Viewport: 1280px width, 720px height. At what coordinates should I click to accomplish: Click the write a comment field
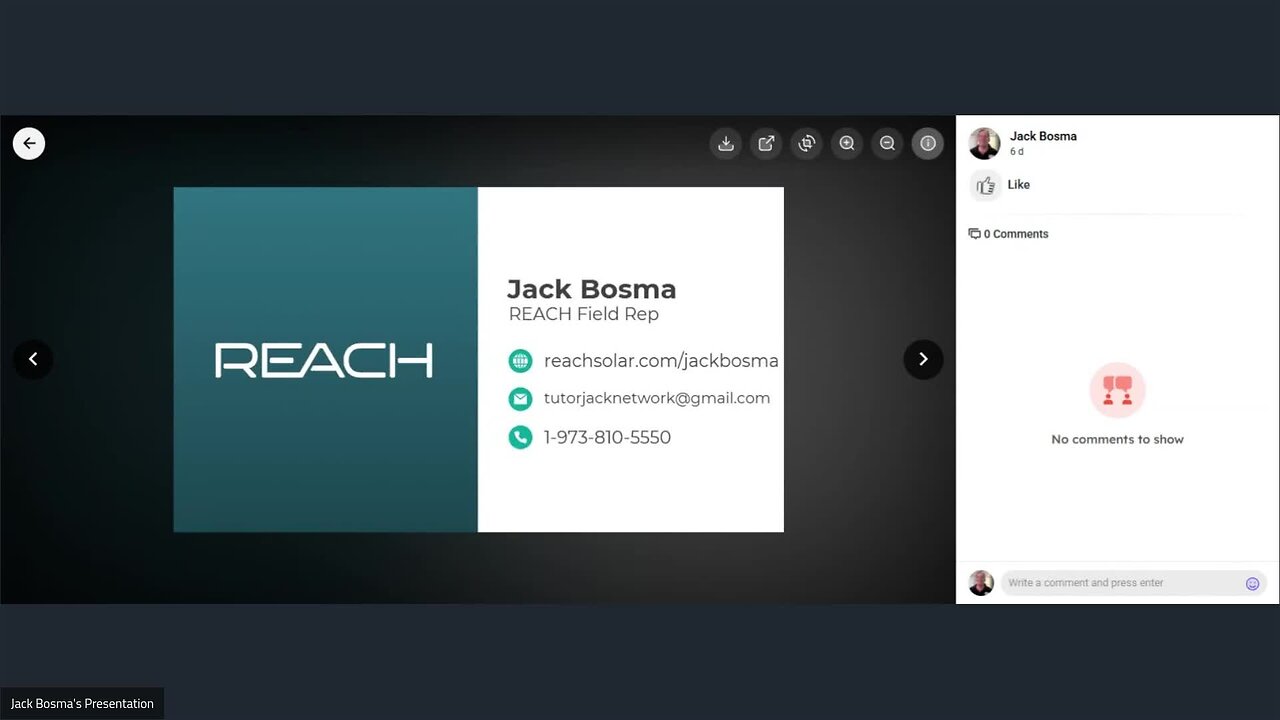tap(1133, 583)
